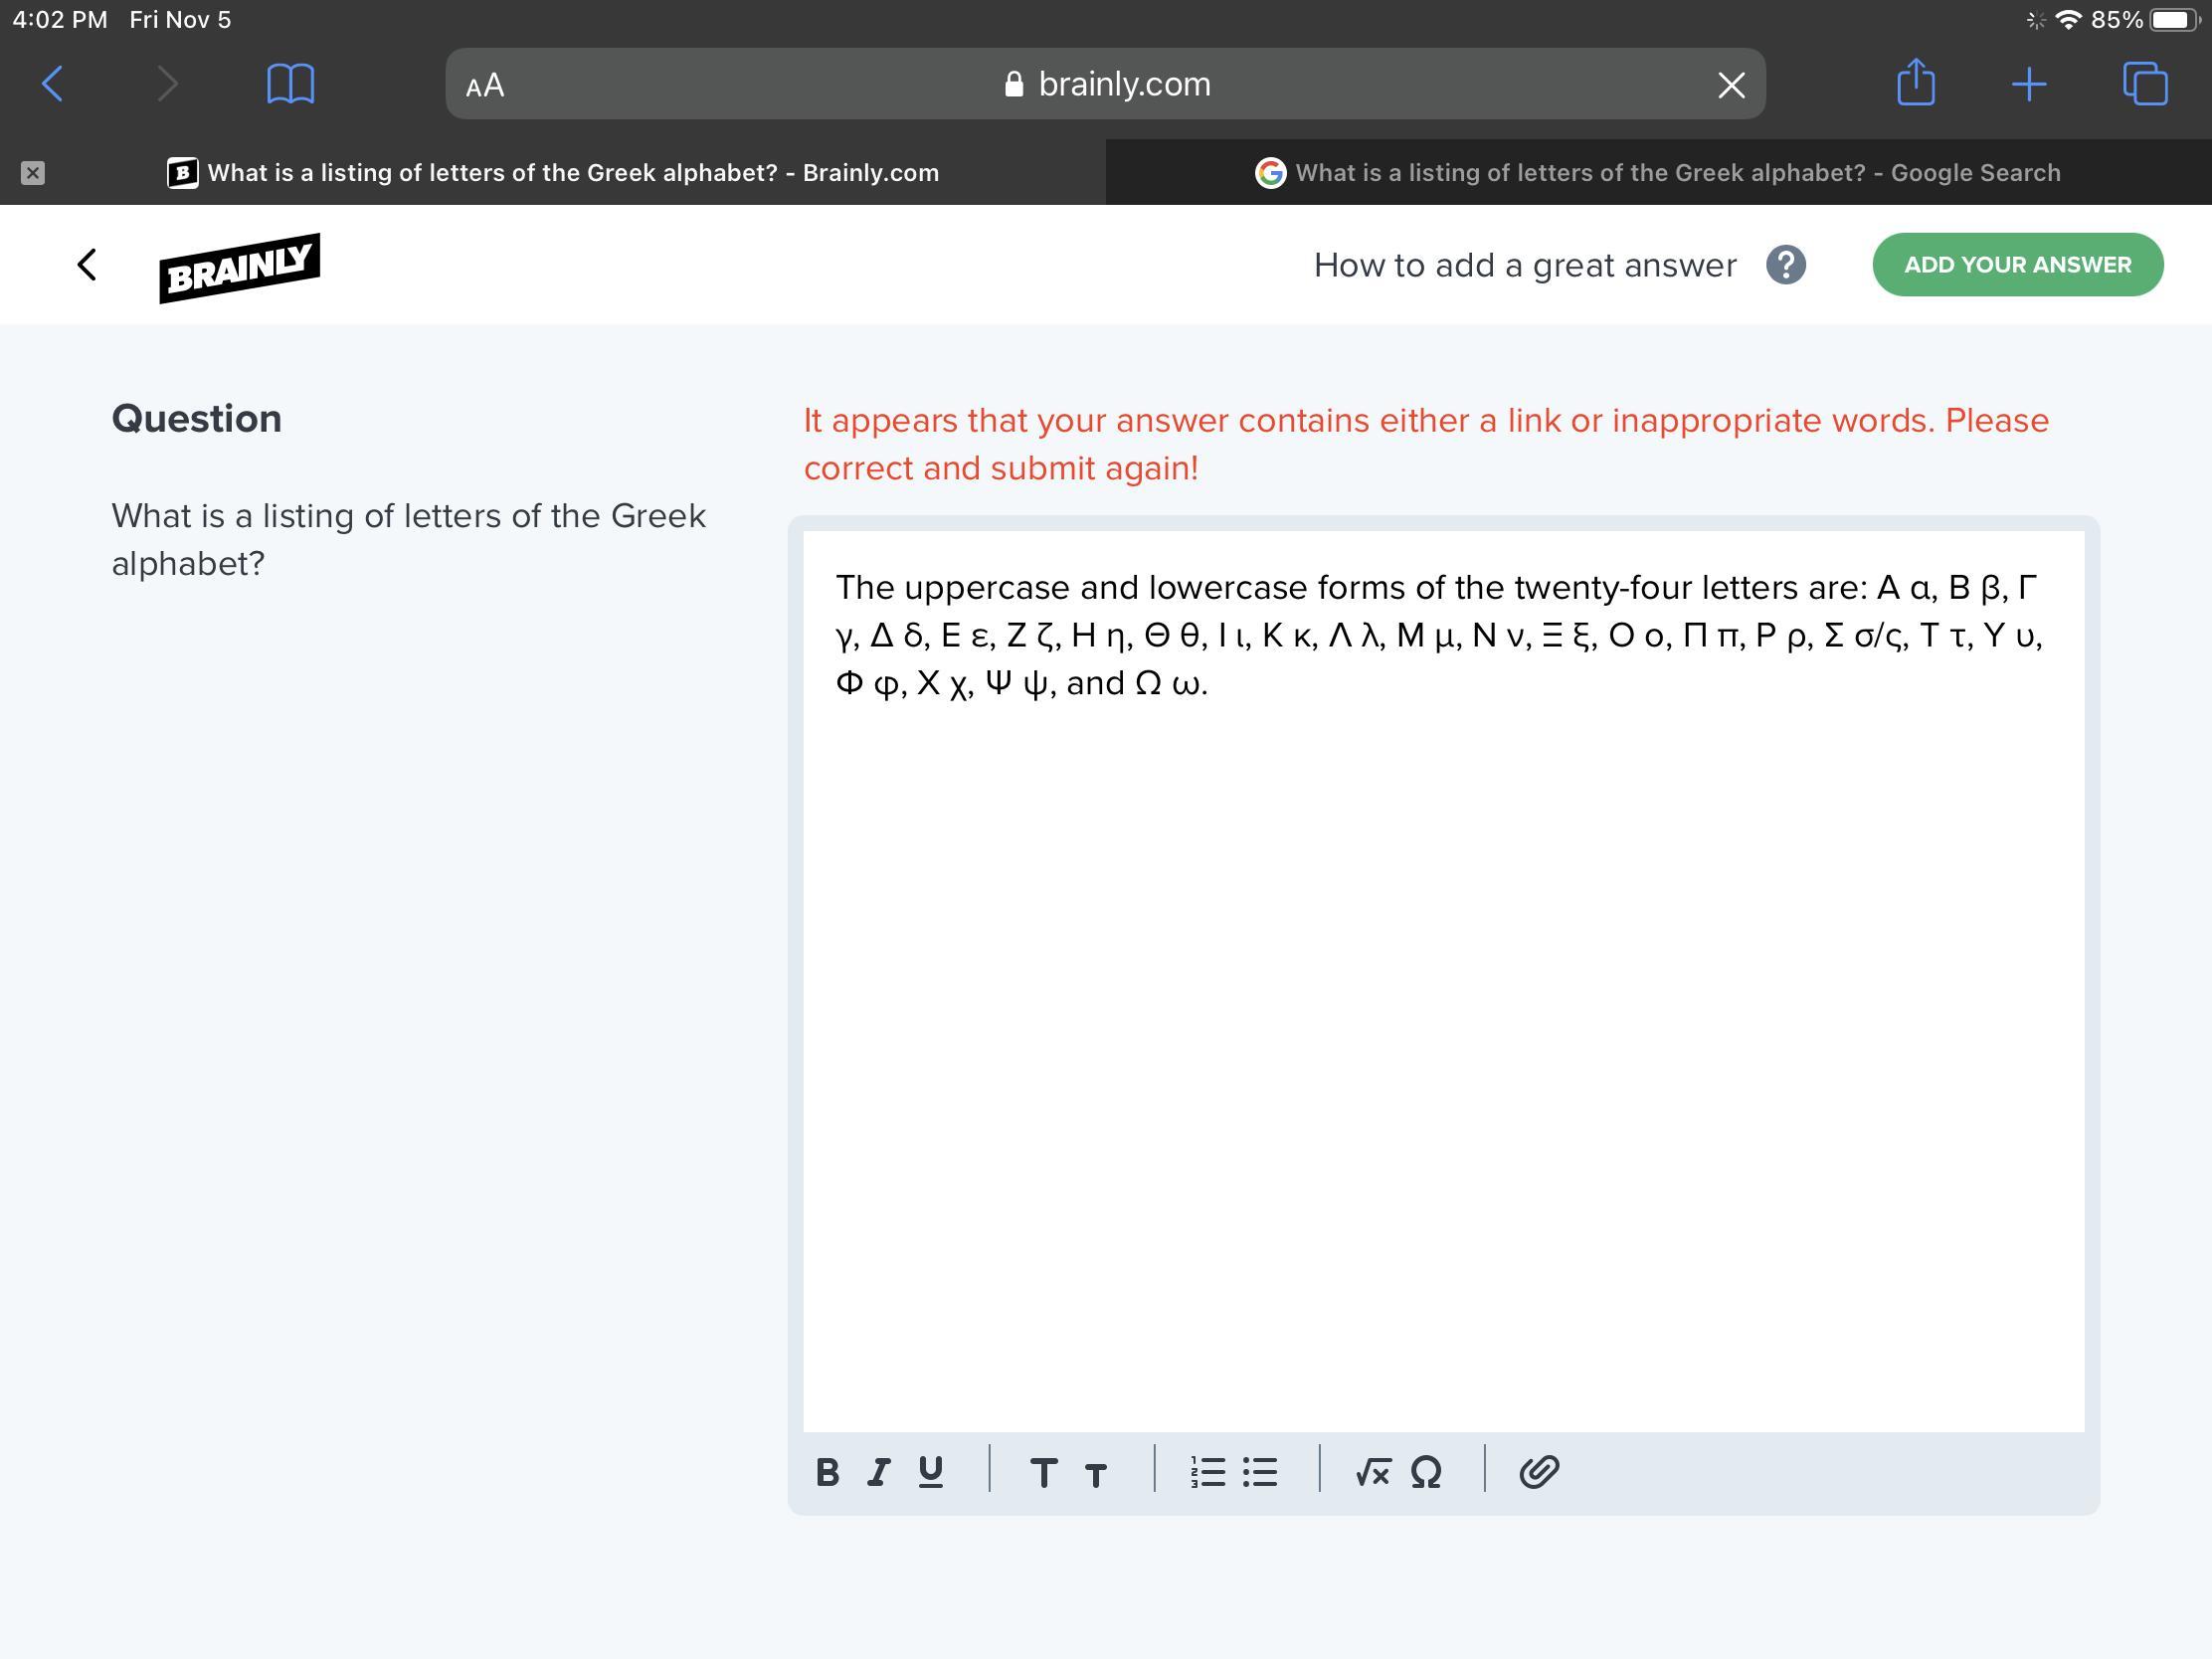Attach a file with paperclip icon
This screenshot has height=1659, width=2212.
1539,1472
